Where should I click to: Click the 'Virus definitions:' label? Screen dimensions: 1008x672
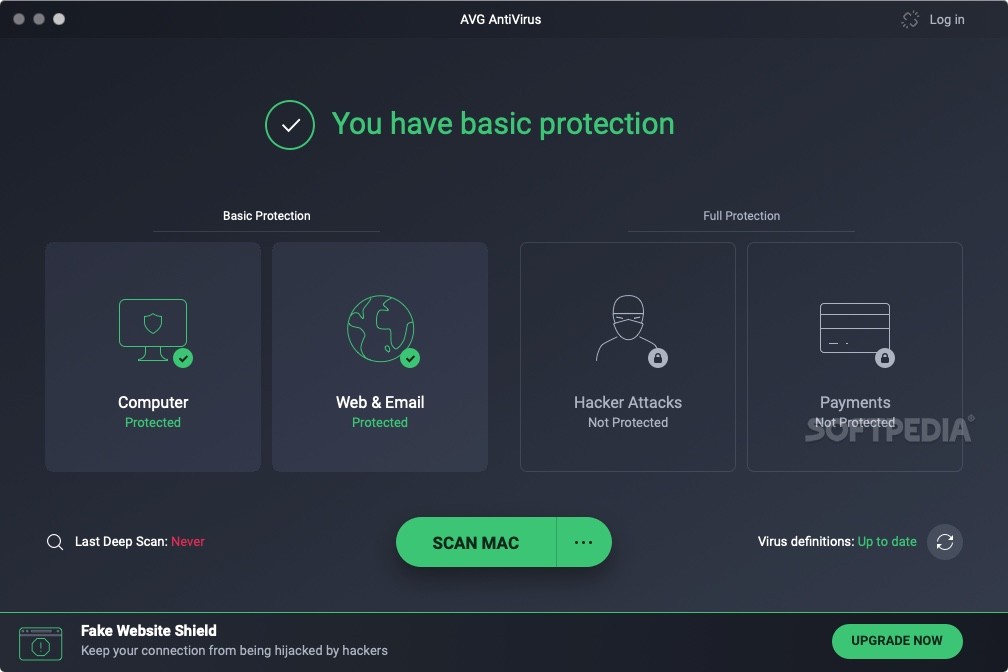point(806,541)
